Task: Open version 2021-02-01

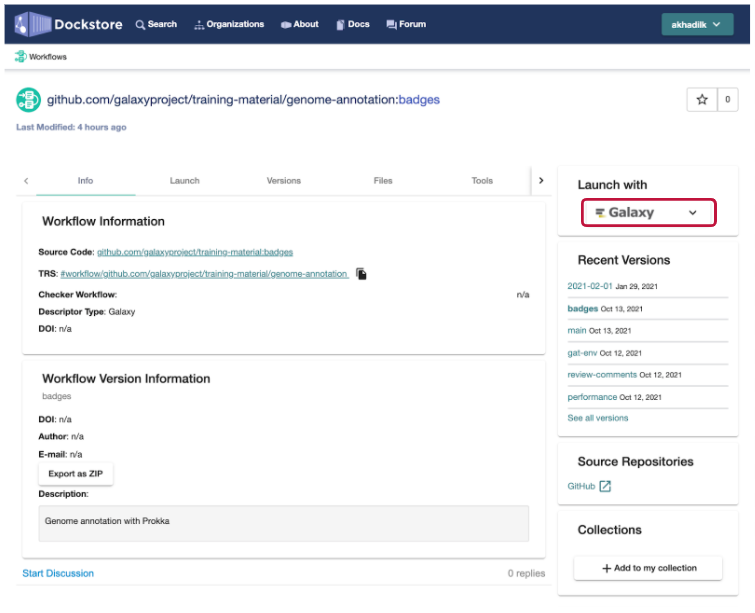Action: pyautogui.click(x=589, y=286)
